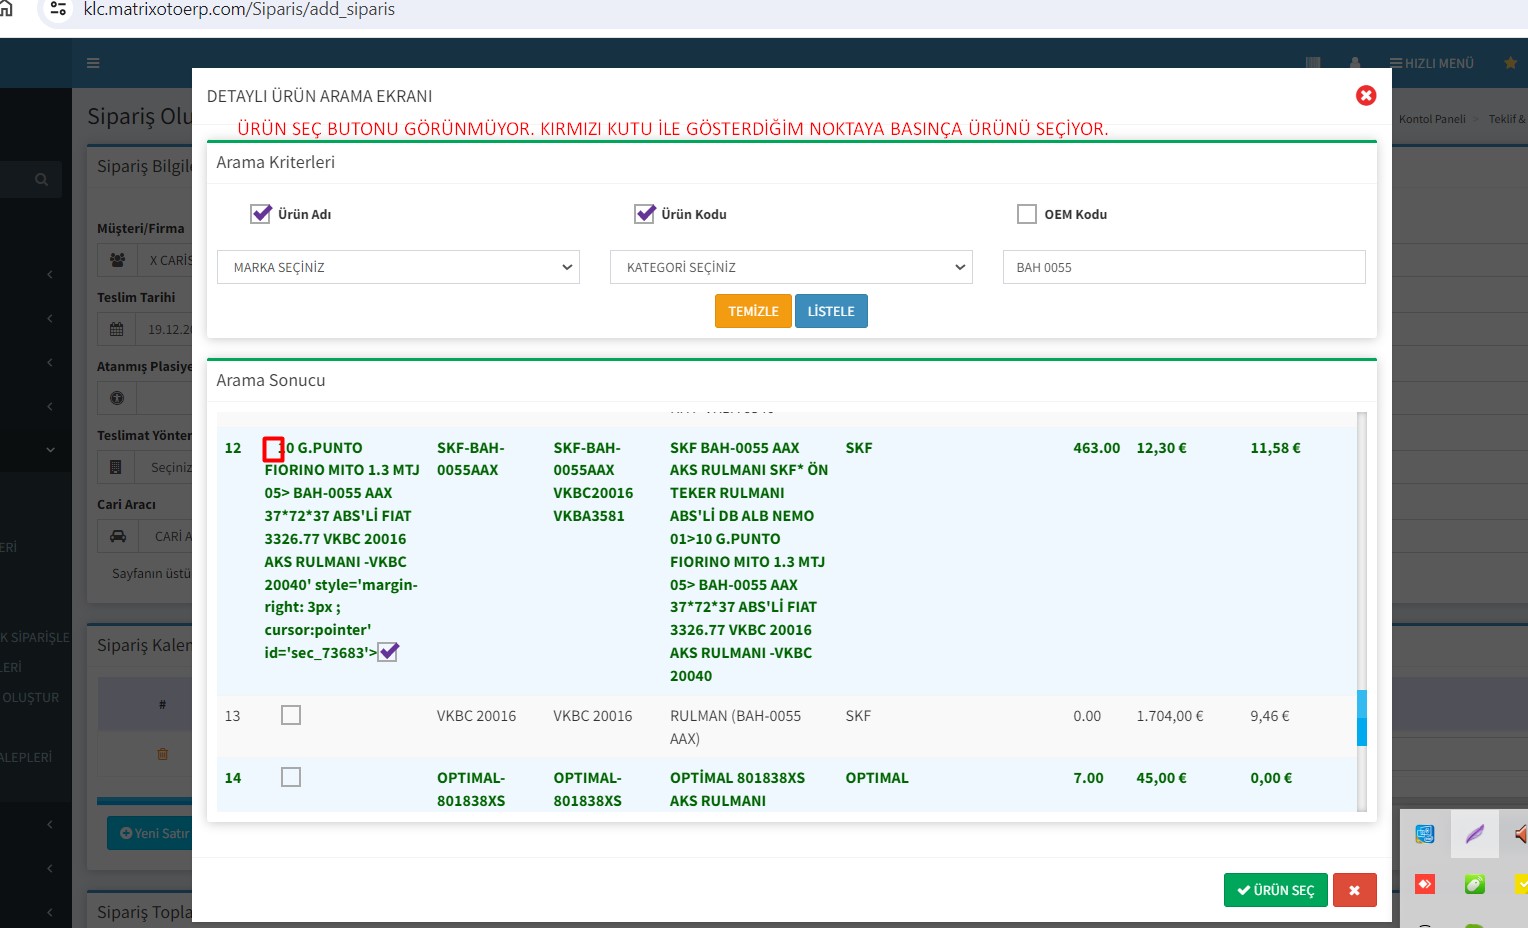
Task: Click the red close icon of the dialog
Action: [1365, 95]
